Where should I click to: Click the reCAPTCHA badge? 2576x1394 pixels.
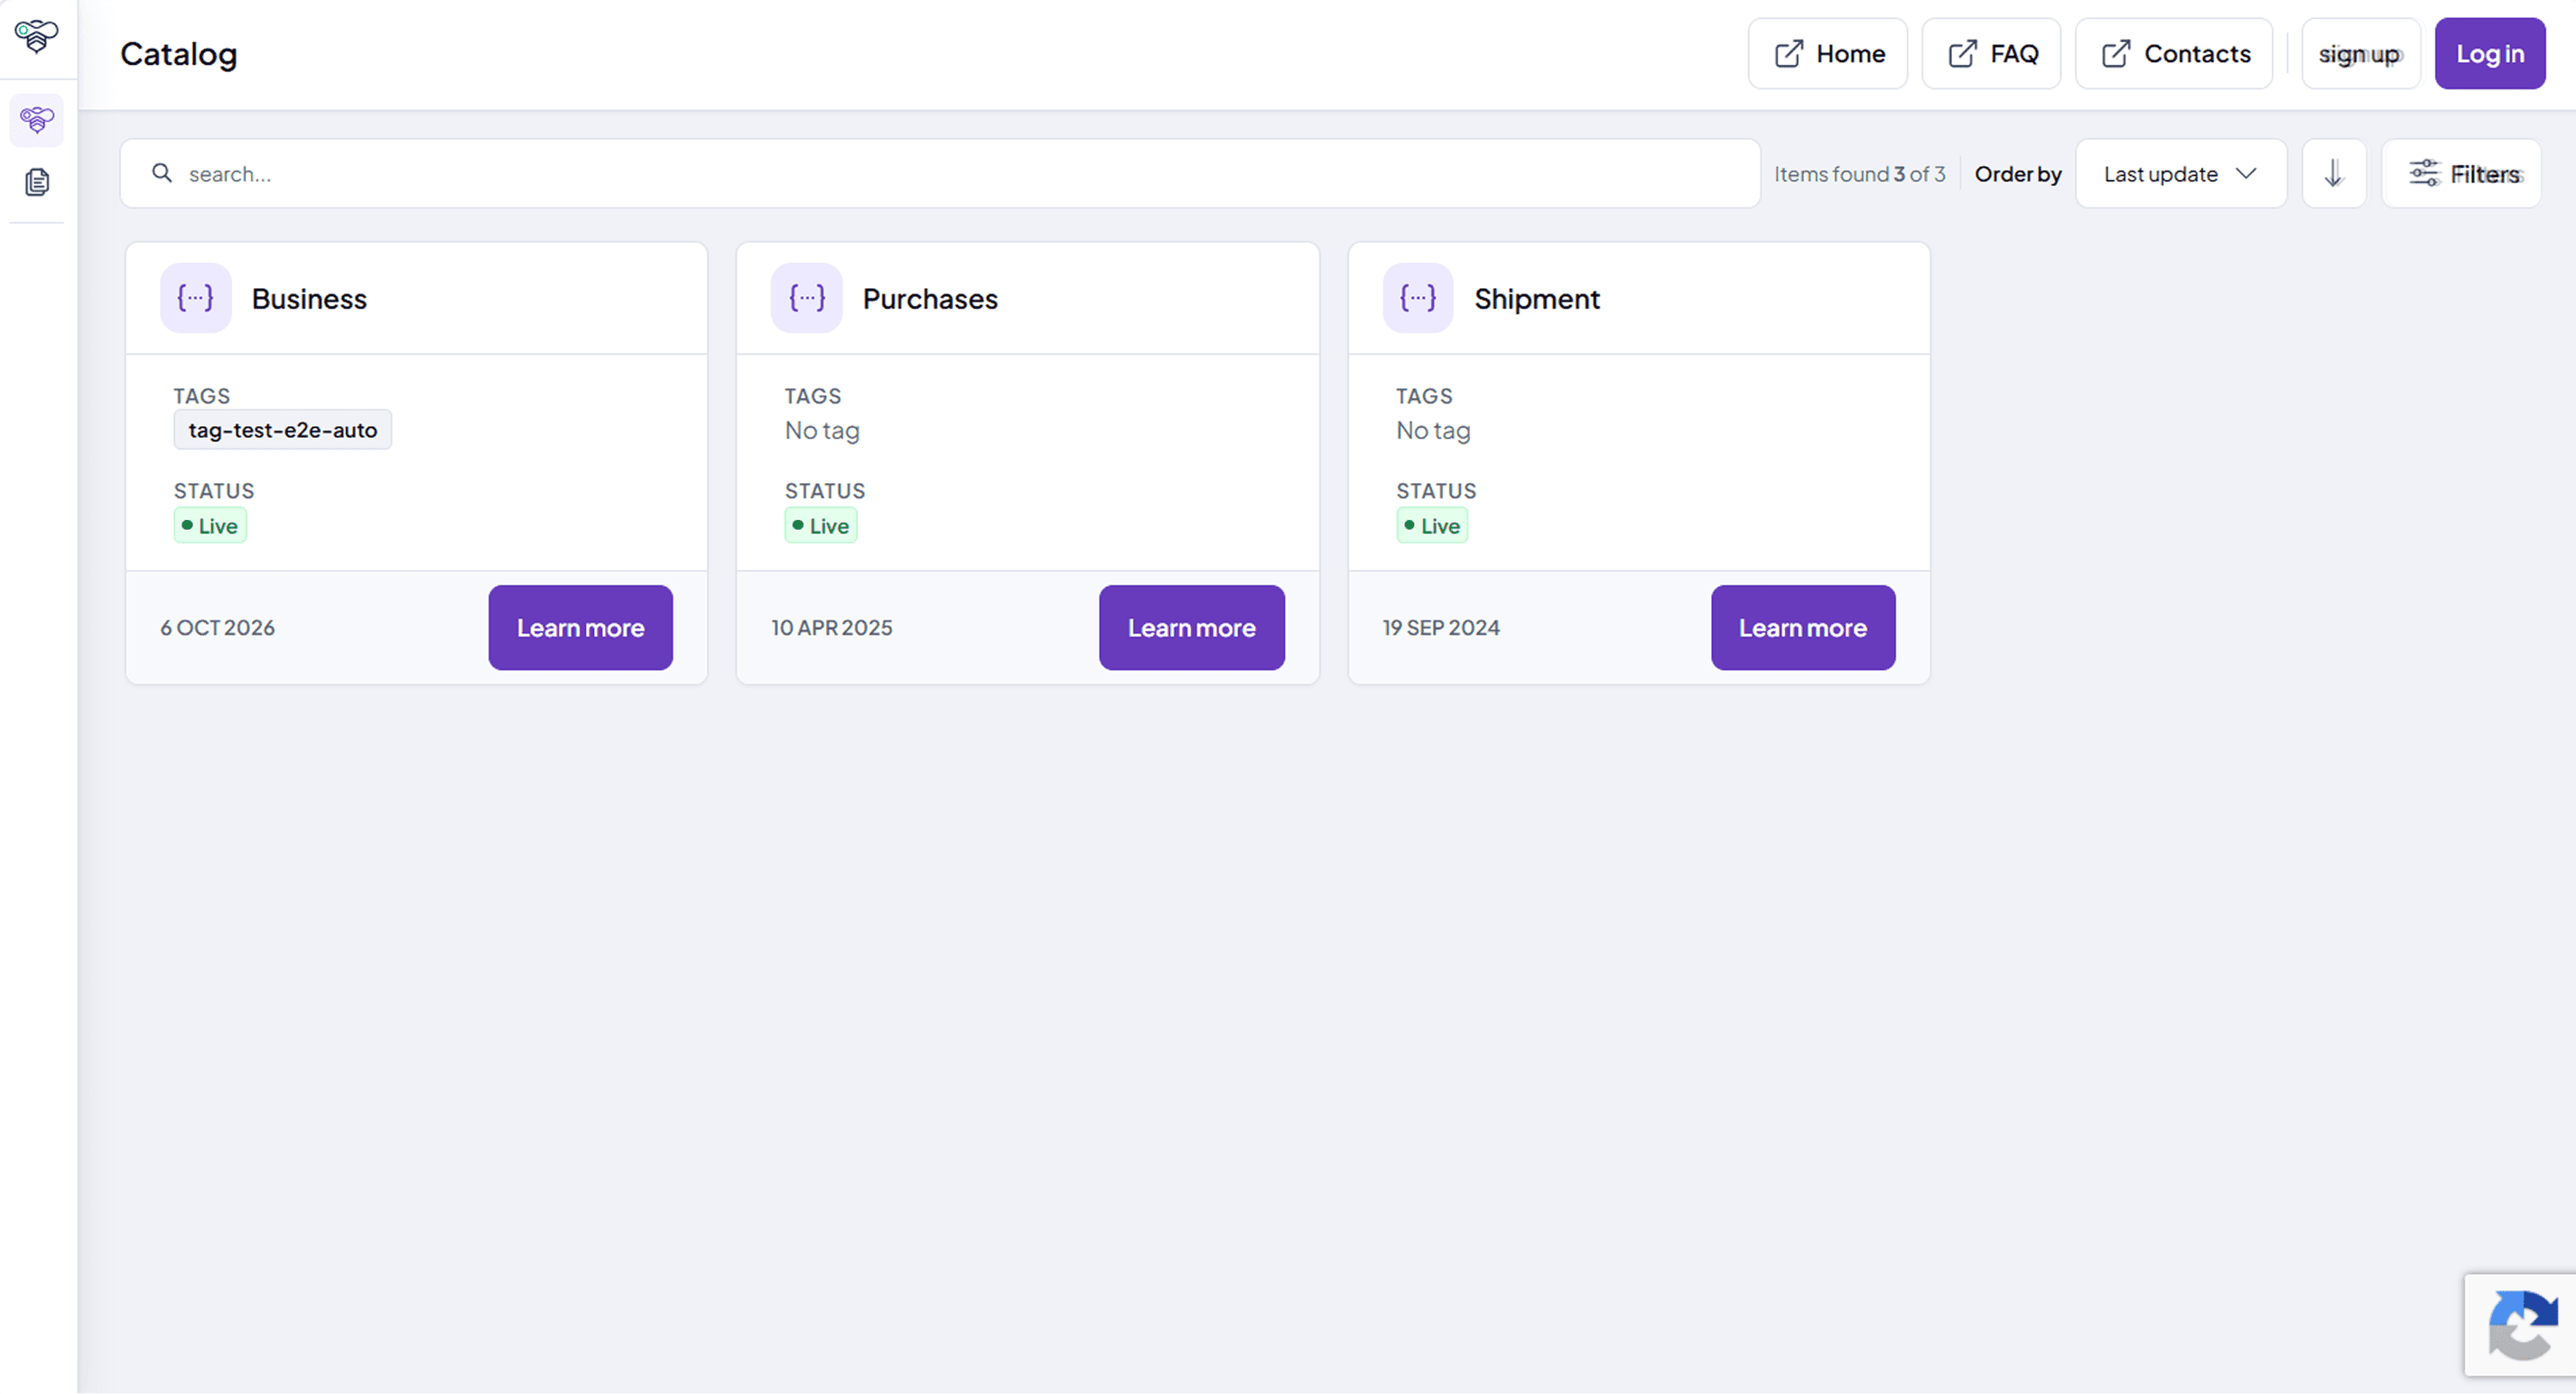click(x=2519, y=1324)
